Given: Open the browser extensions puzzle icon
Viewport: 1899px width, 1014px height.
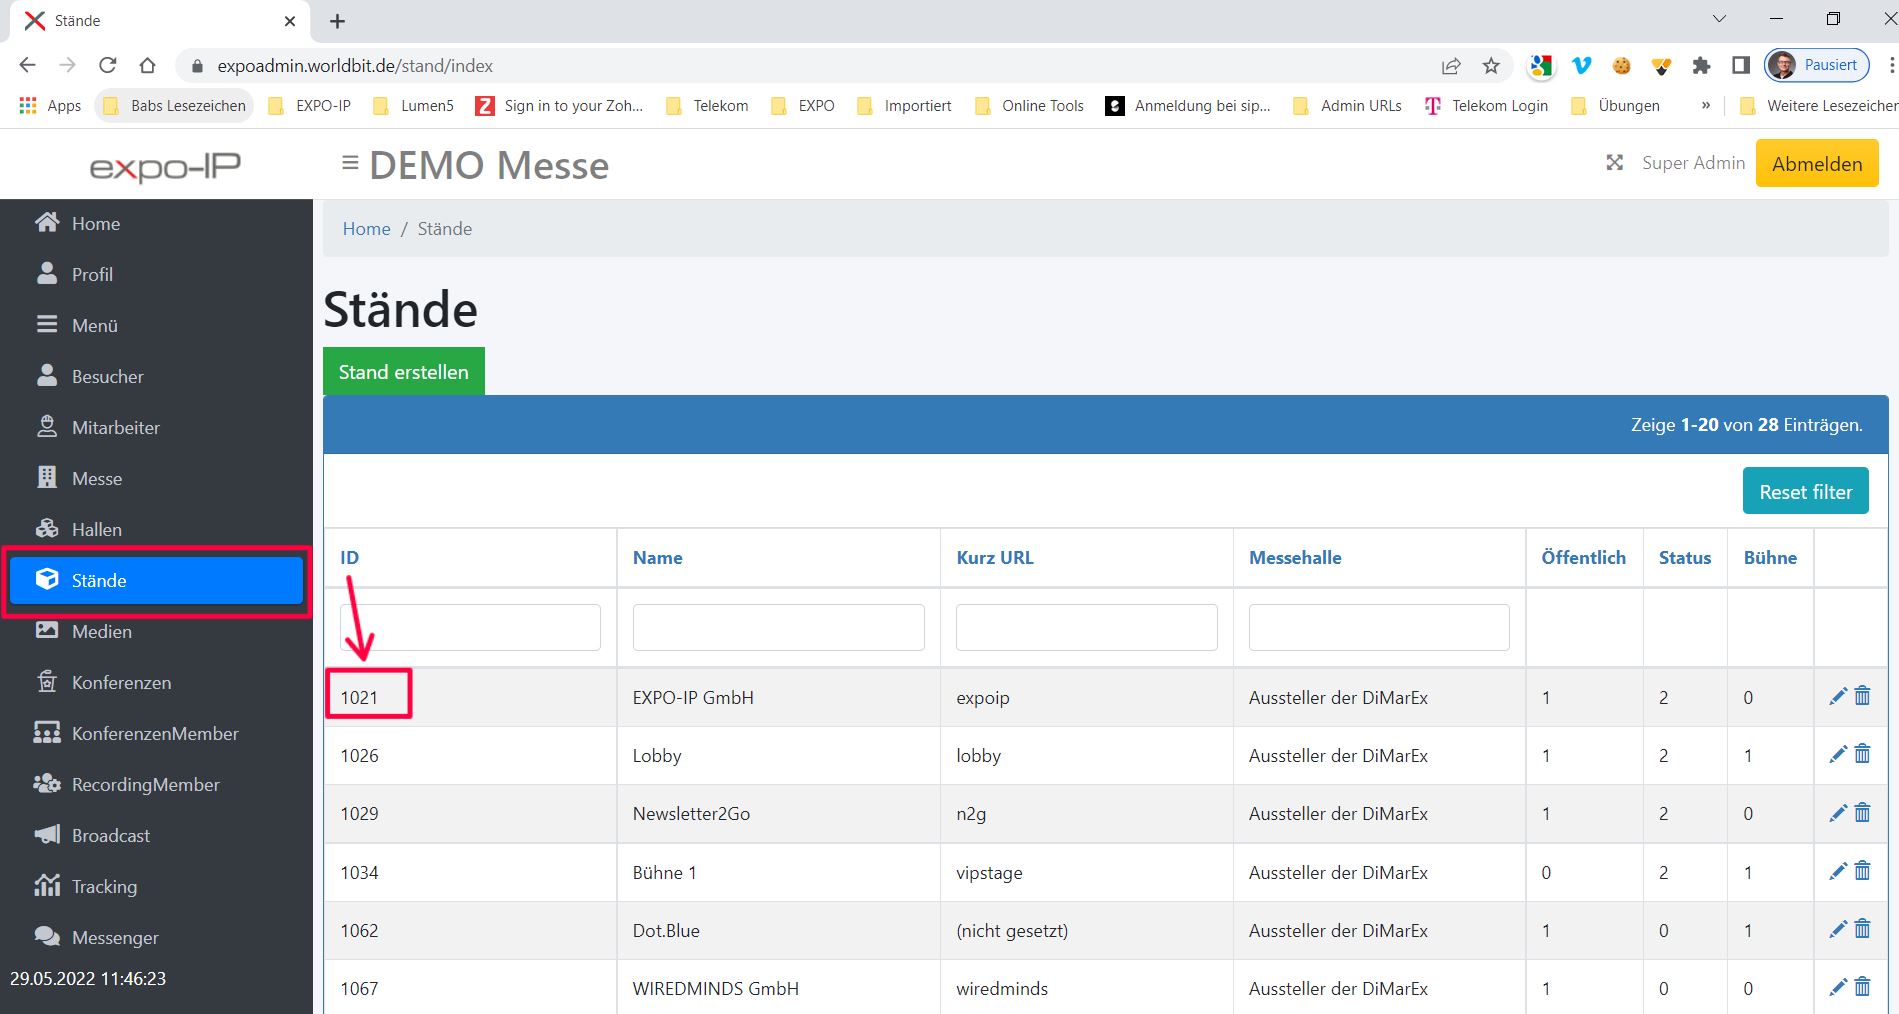Looking at the screenshot, I should pyautogui.click(x=1701, y=66).
